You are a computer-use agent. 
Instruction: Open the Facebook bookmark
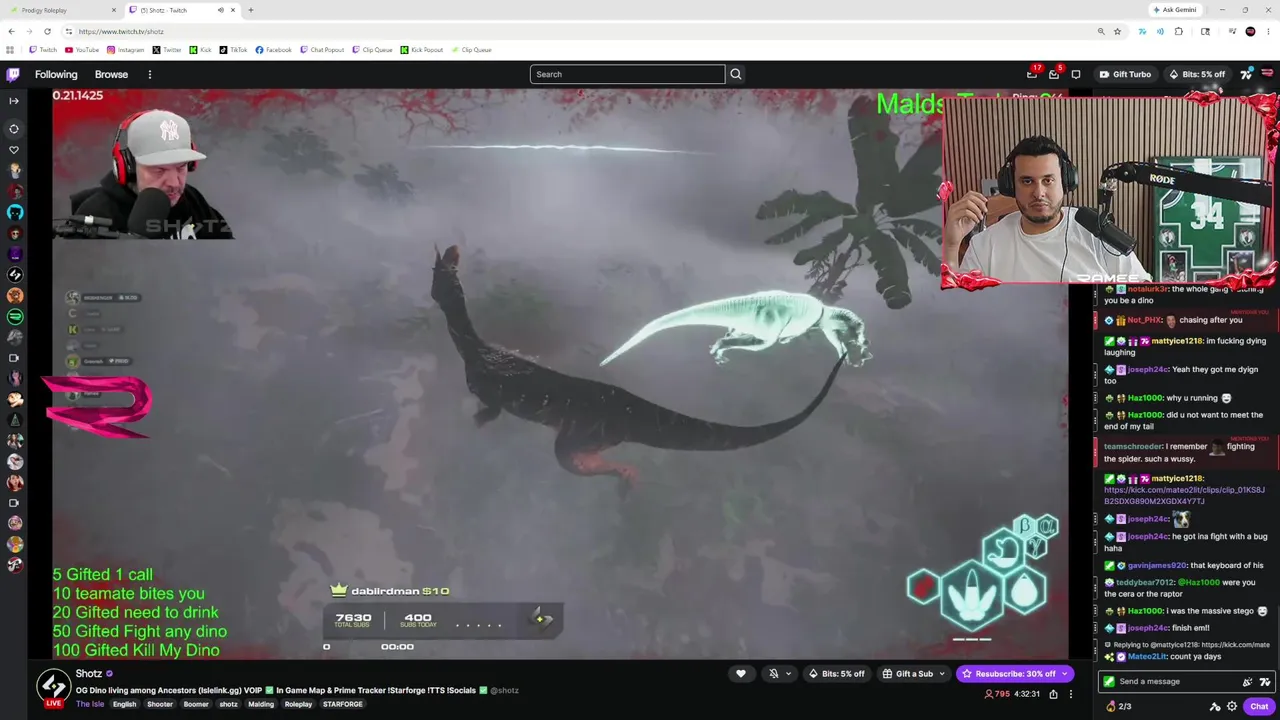tap(273, 50)
